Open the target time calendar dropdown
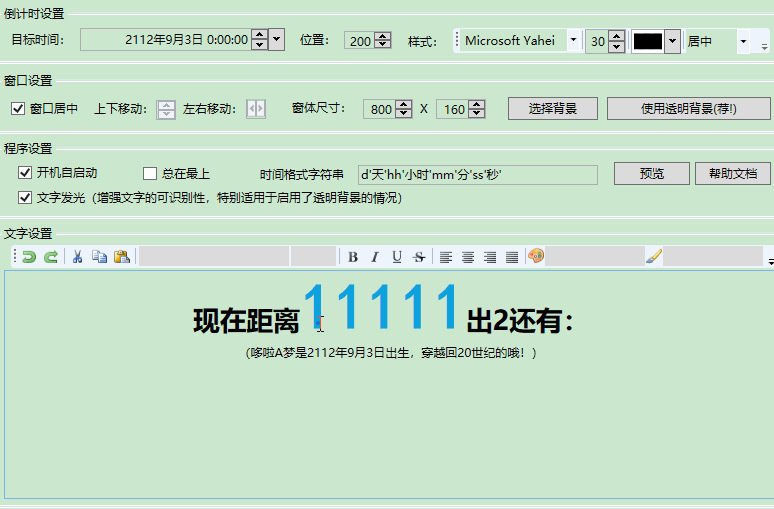The width and height of the screenshot is (774, 509). tap(276, 39)
